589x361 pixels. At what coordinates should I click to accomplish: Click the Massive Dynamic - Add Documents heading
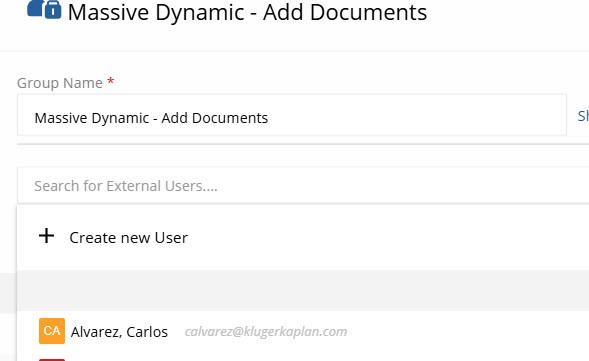coord(248,12)
